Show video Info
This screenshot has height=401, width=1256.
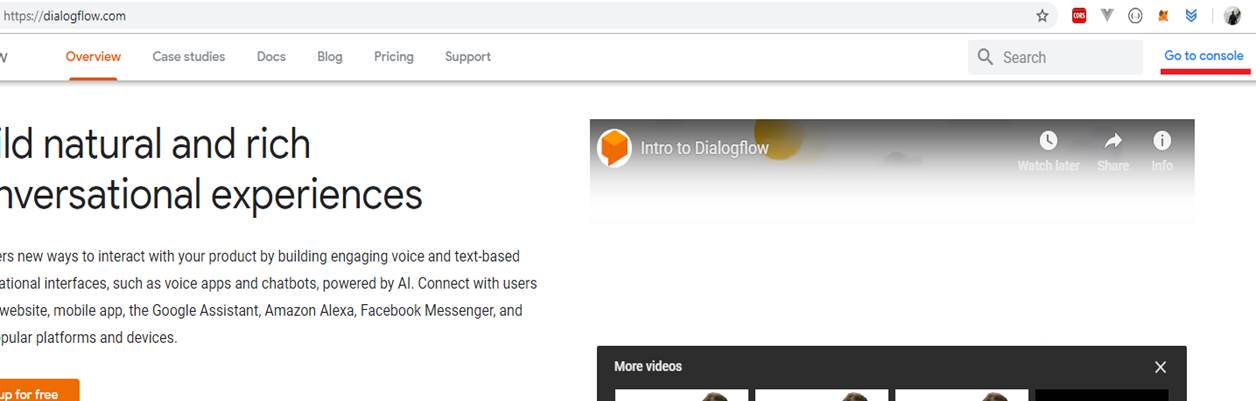1162,141
